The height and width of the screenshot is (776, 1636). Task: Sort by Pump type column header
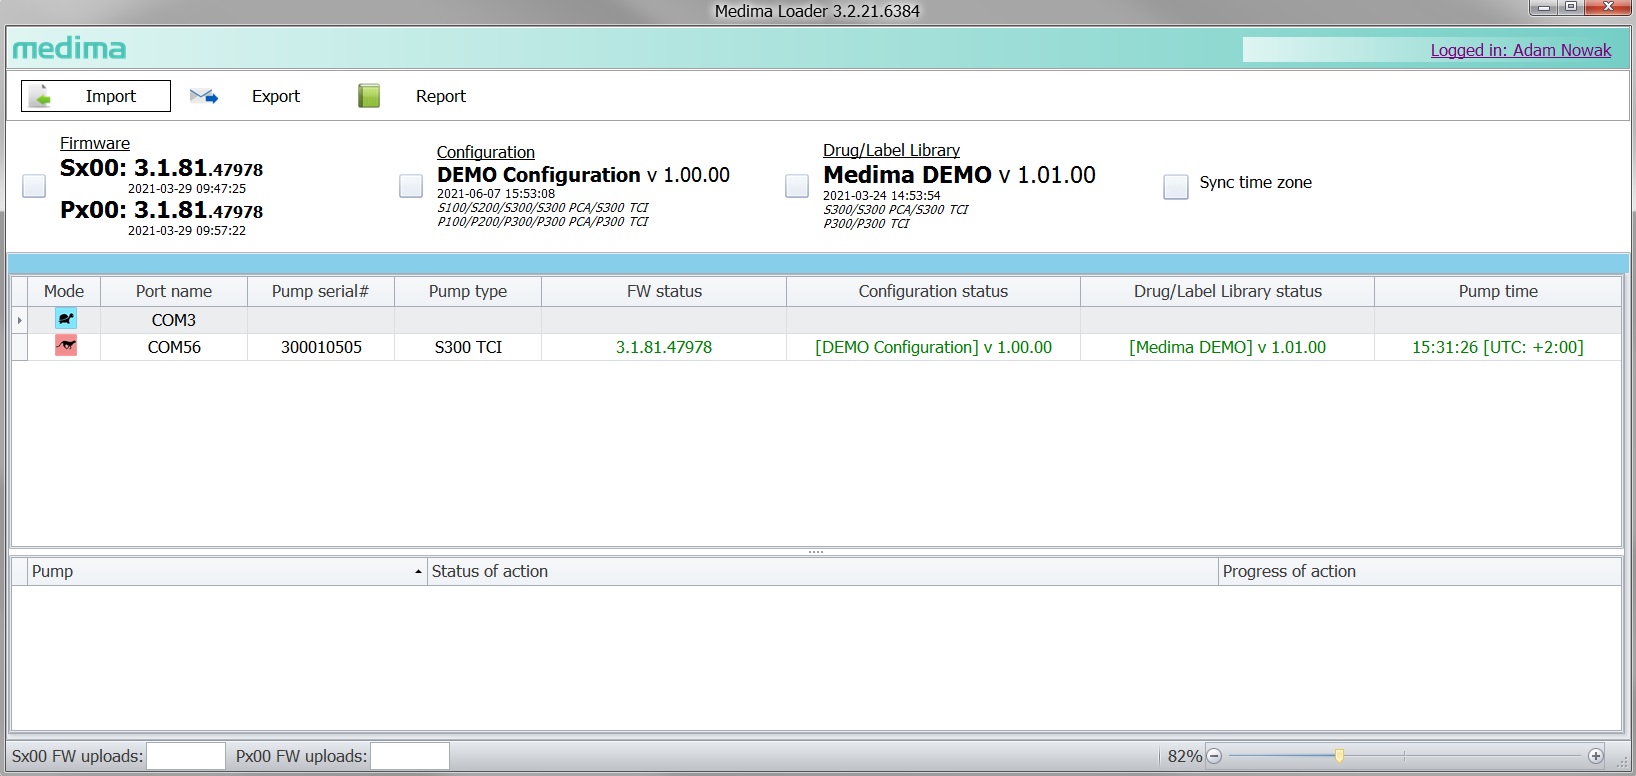coord(468,291)
